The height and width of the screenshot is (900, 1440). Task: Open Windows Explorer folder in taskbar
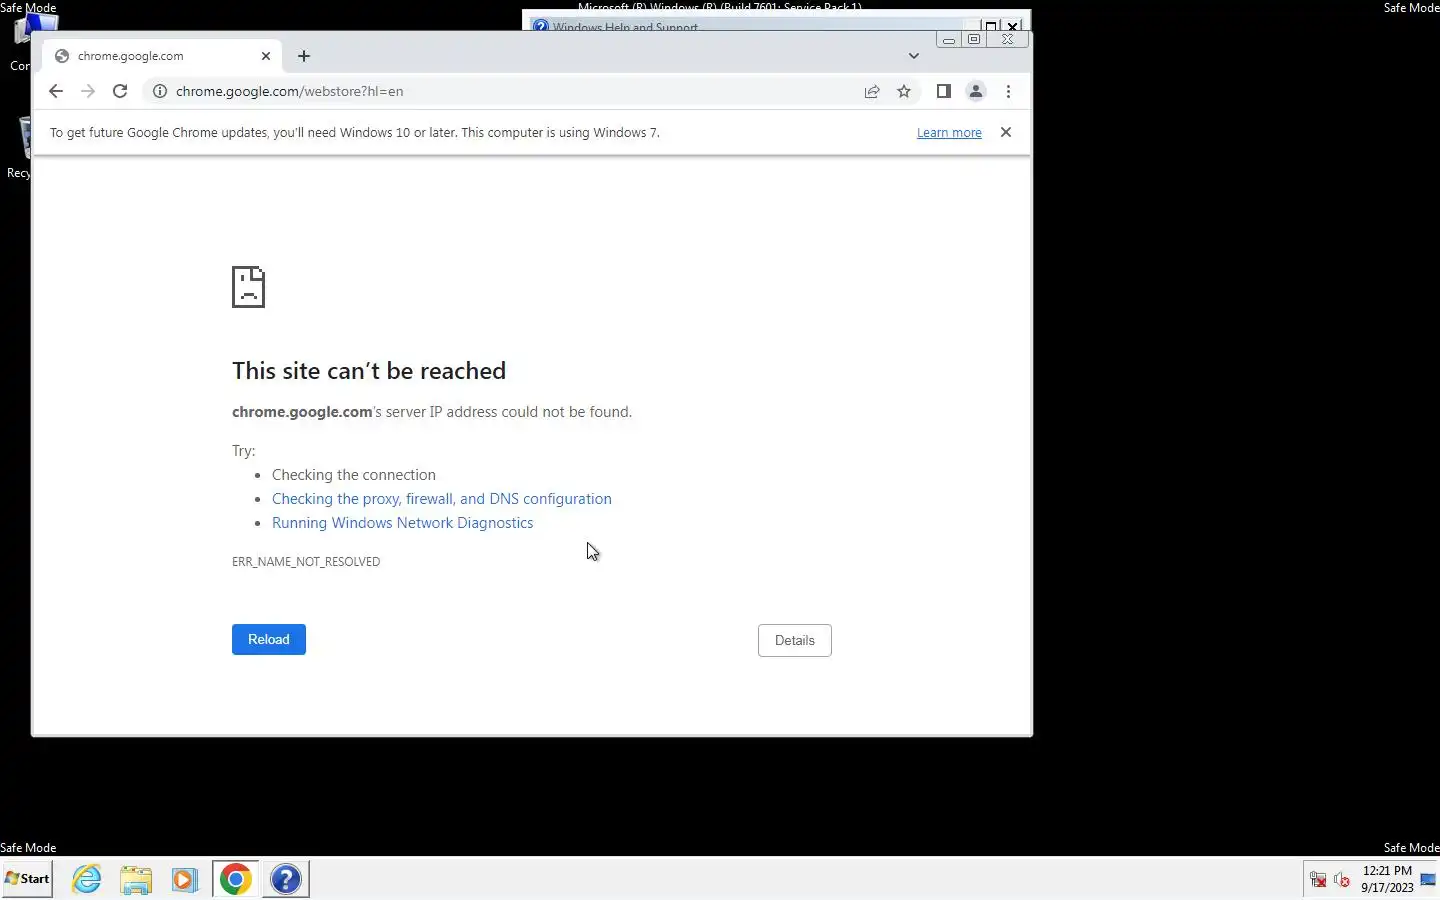click(136, 879)
